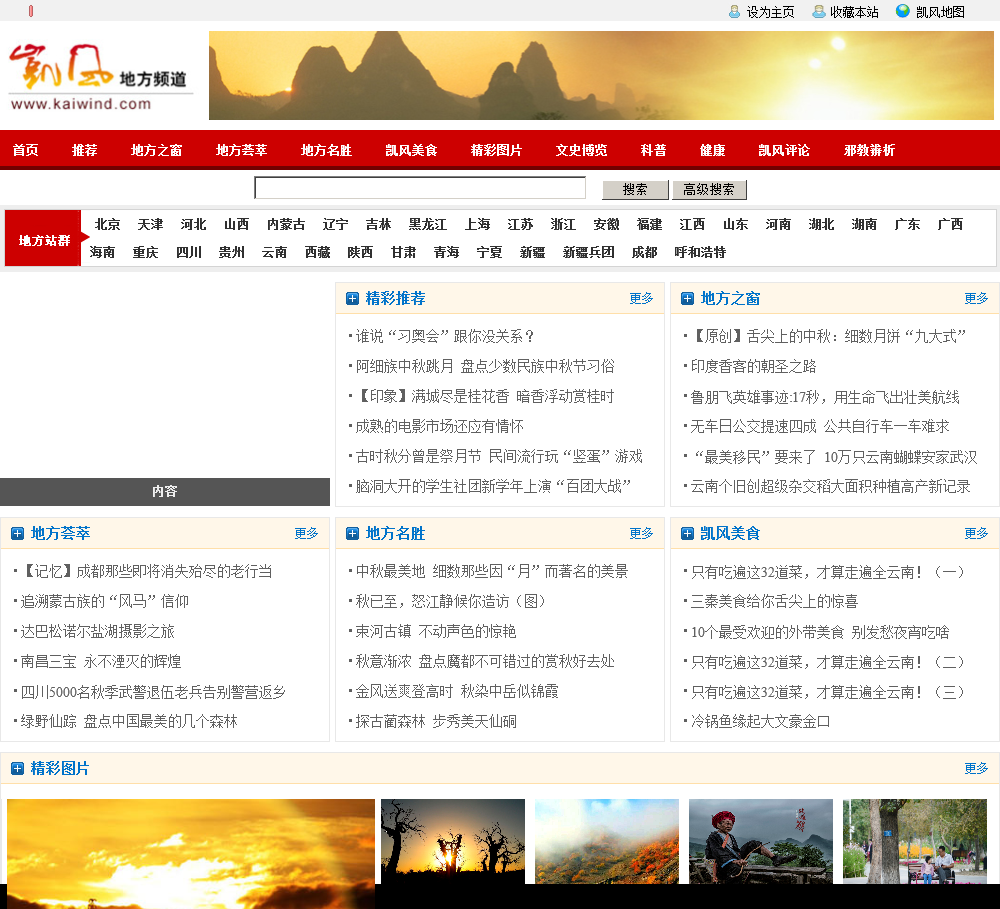Go to 地方荟萃 in the red nav bar
The image size is (1000, 909).
(x=241, y=150)
